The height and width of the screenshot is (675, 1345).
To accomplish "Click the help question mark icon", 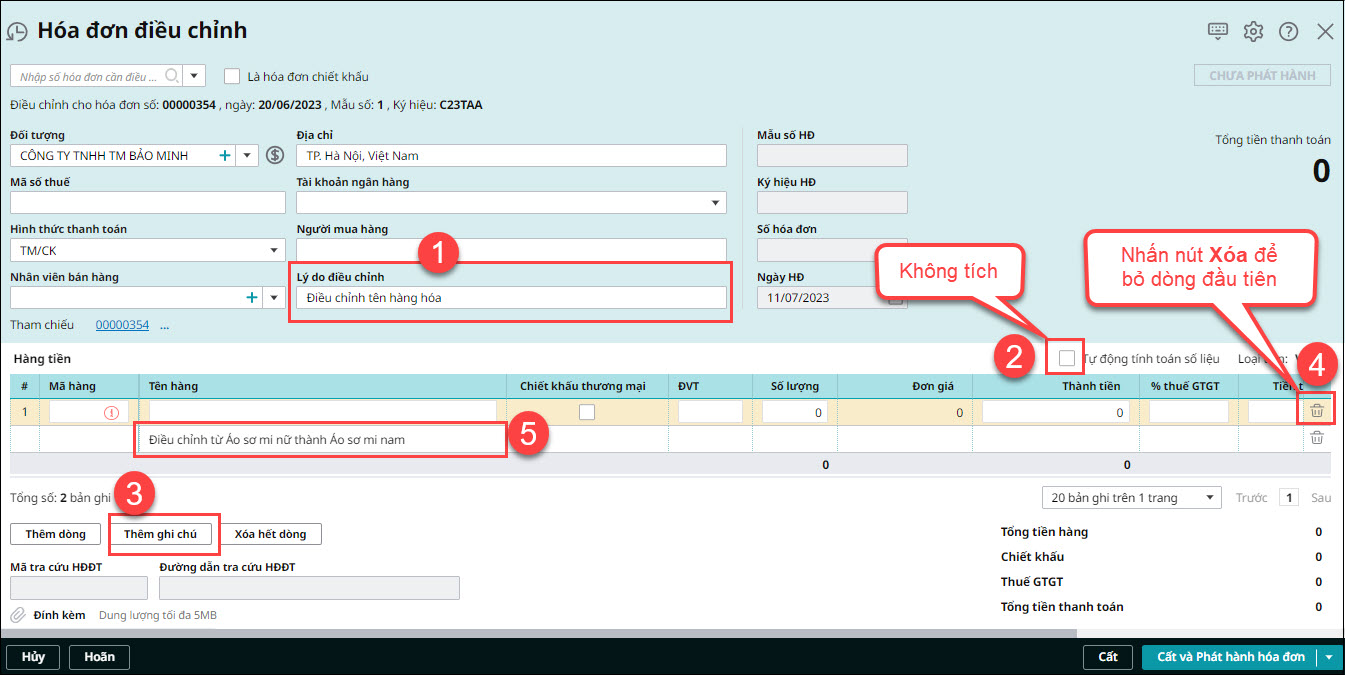I will coord(1288,31).
